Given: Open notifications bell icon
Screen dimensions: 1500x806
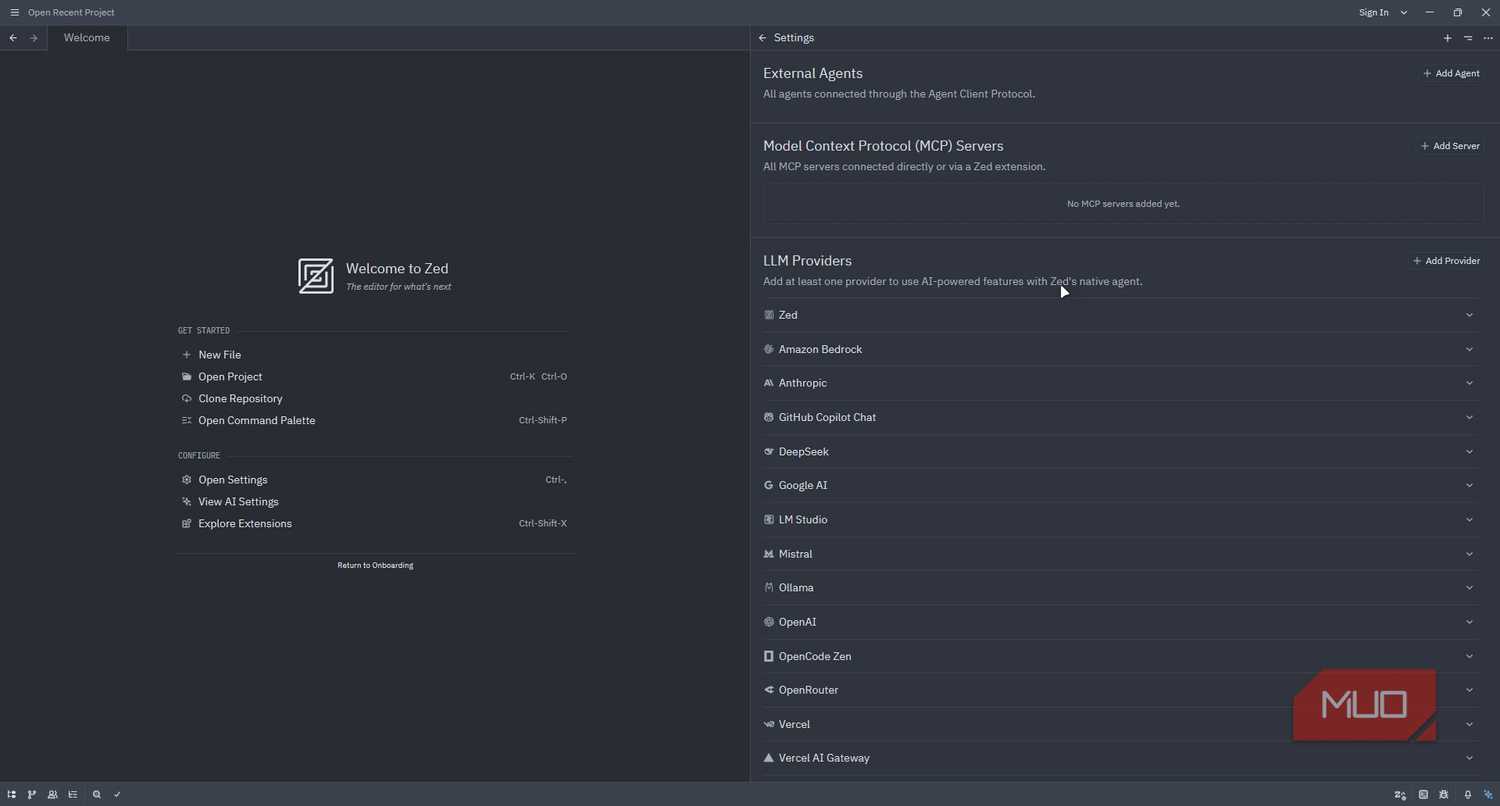Looking at the screenshot, I should [1468, 795].
